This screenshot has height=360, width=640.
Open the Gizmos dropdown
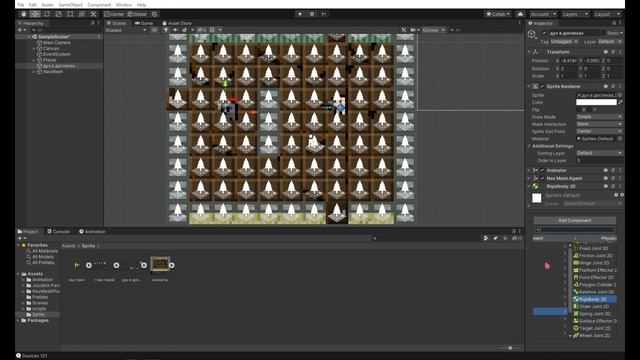[433, 30]
